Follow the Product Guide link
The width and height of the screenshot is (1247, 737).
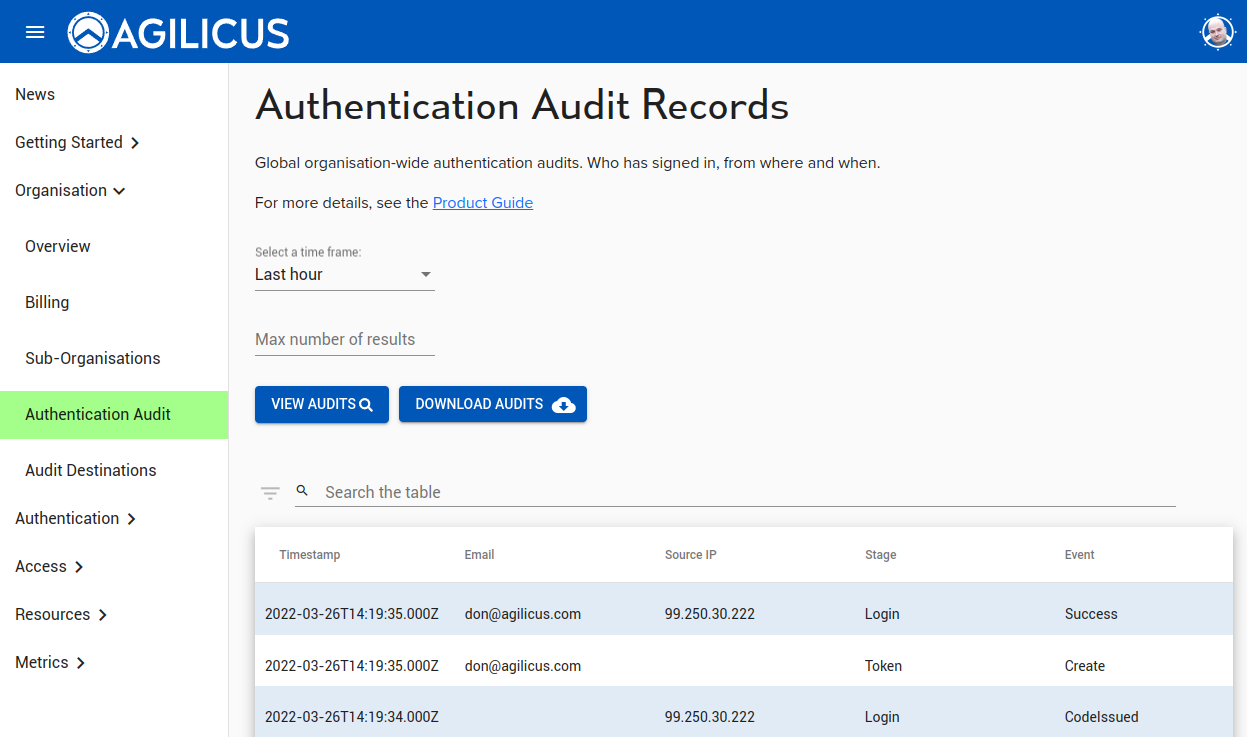[482, 203]
